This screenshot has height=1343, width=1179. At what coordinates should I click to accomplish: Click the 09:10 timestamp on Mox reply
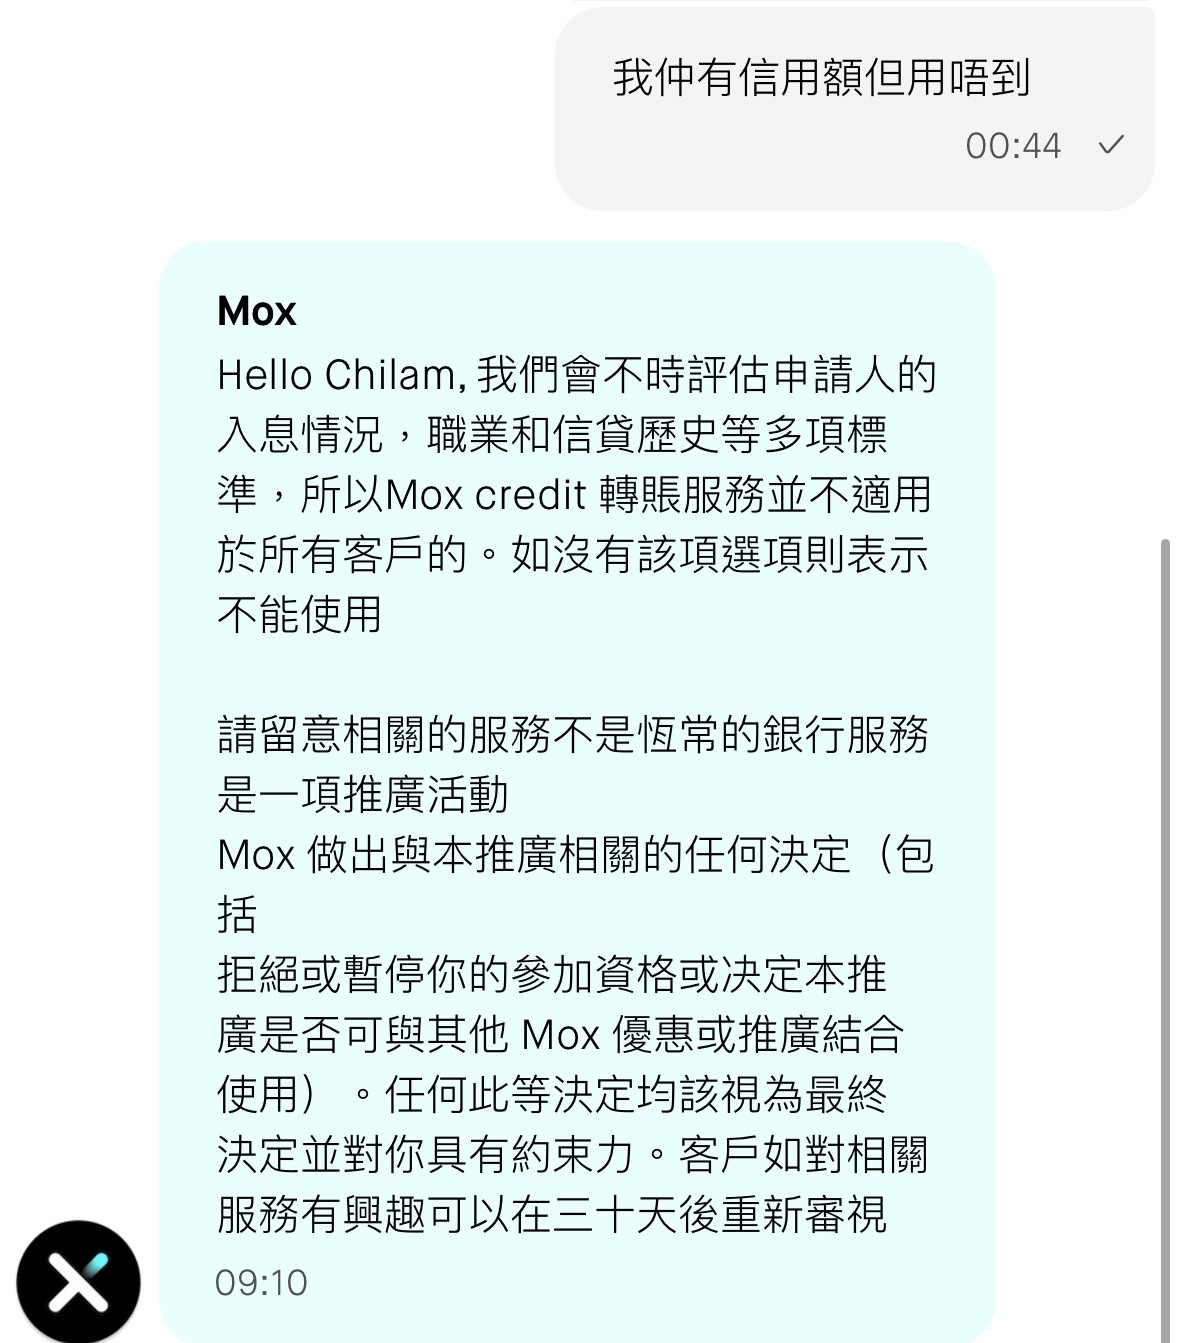[x=261, y=1282]
